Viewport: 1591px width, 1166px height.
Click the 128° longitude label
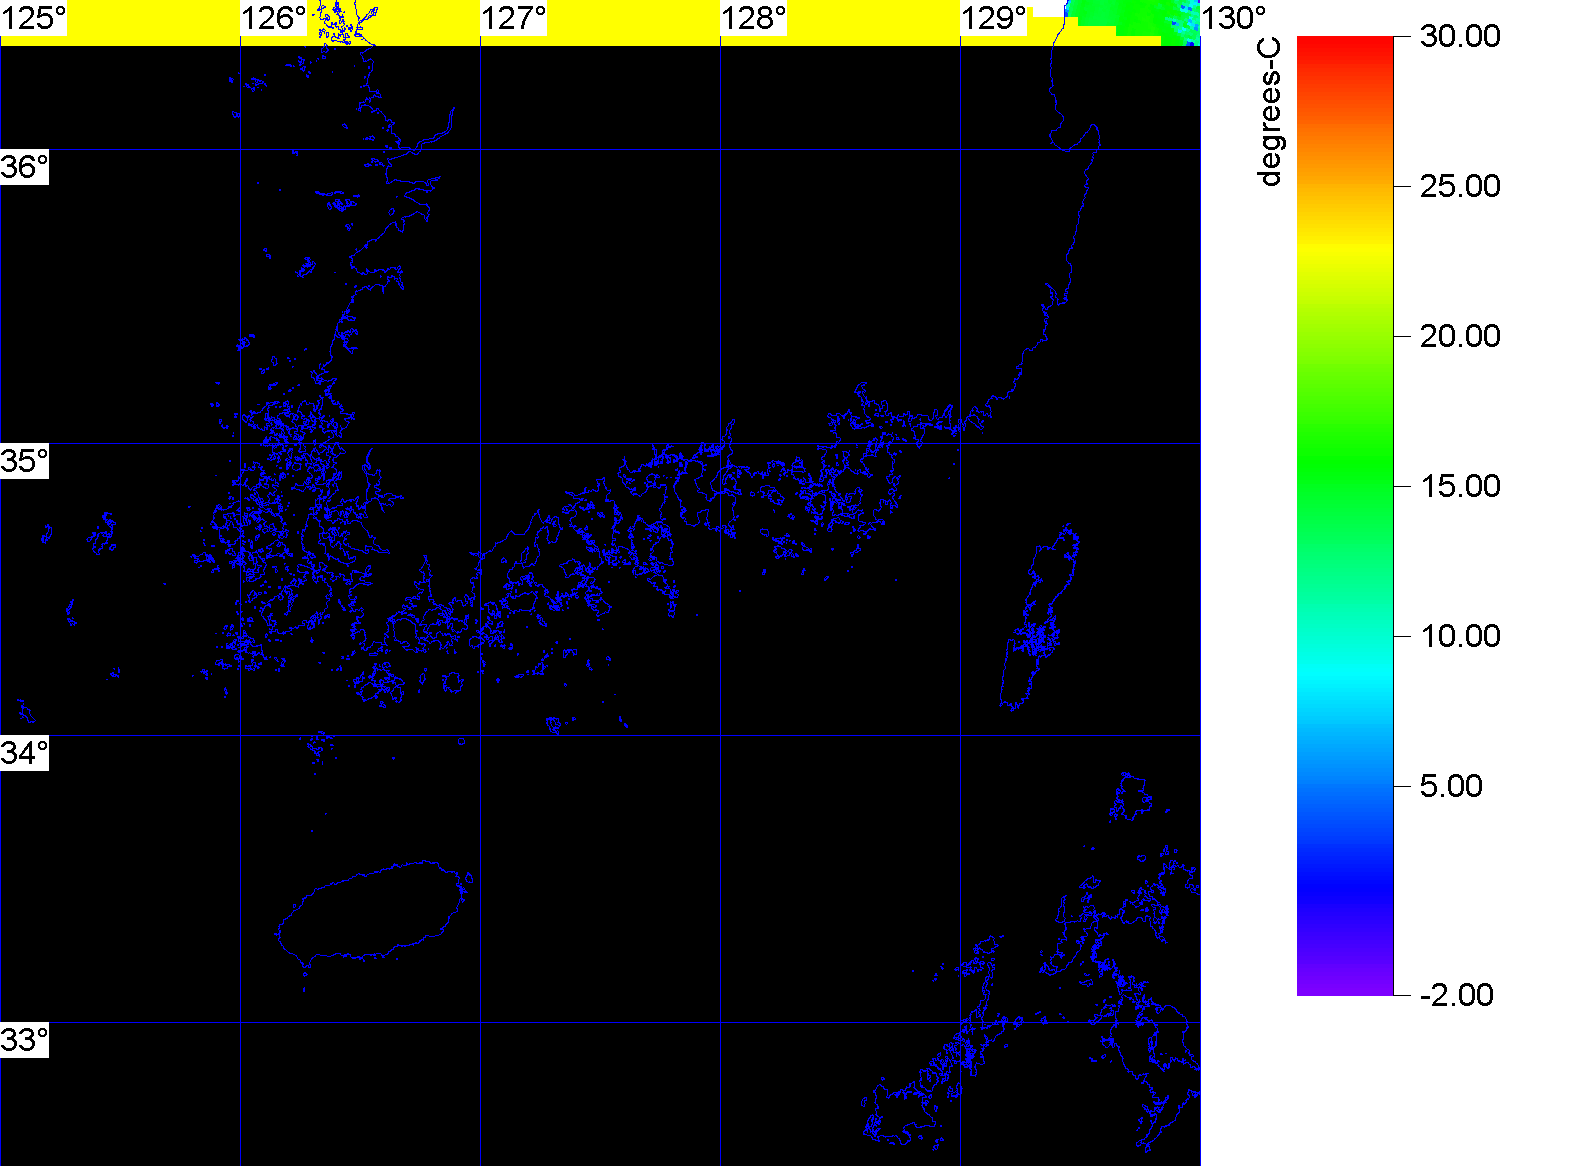coord(754,18)
